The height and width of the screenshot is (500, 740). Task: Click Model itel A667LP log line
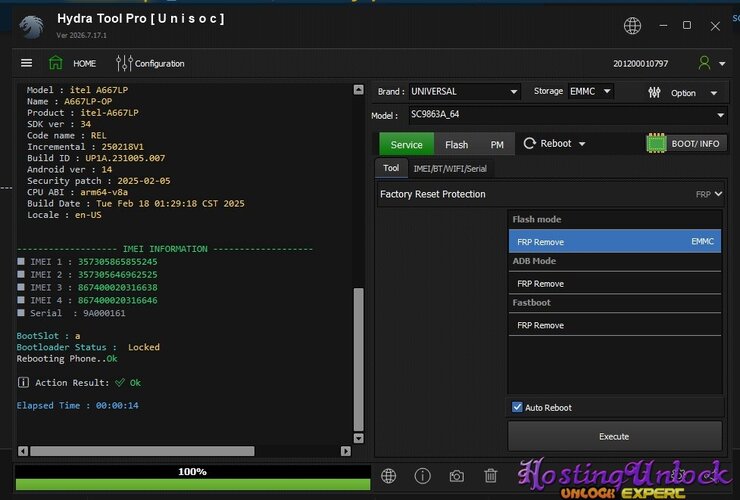point(77,90)
